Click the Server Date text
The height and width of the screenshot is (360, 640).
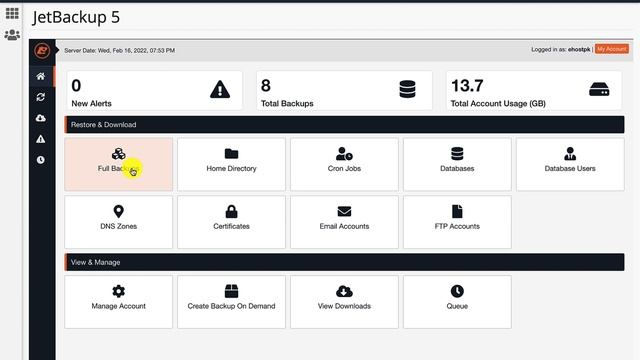[x=120, y=50]
